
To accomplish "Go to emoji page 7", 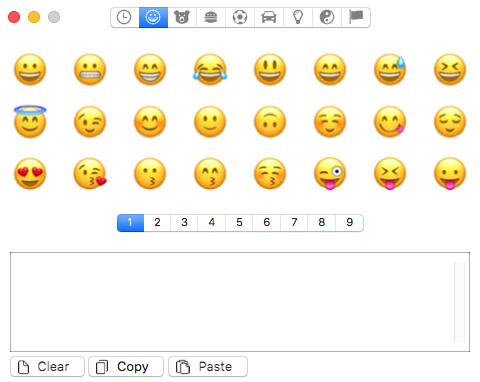I will pos(294,223).
